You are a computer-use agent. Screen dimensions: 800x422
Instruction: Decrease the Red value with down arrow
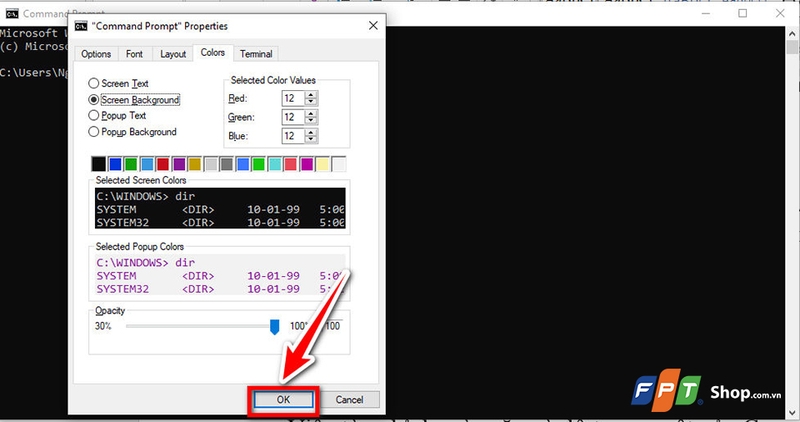(x=311, y=102)
